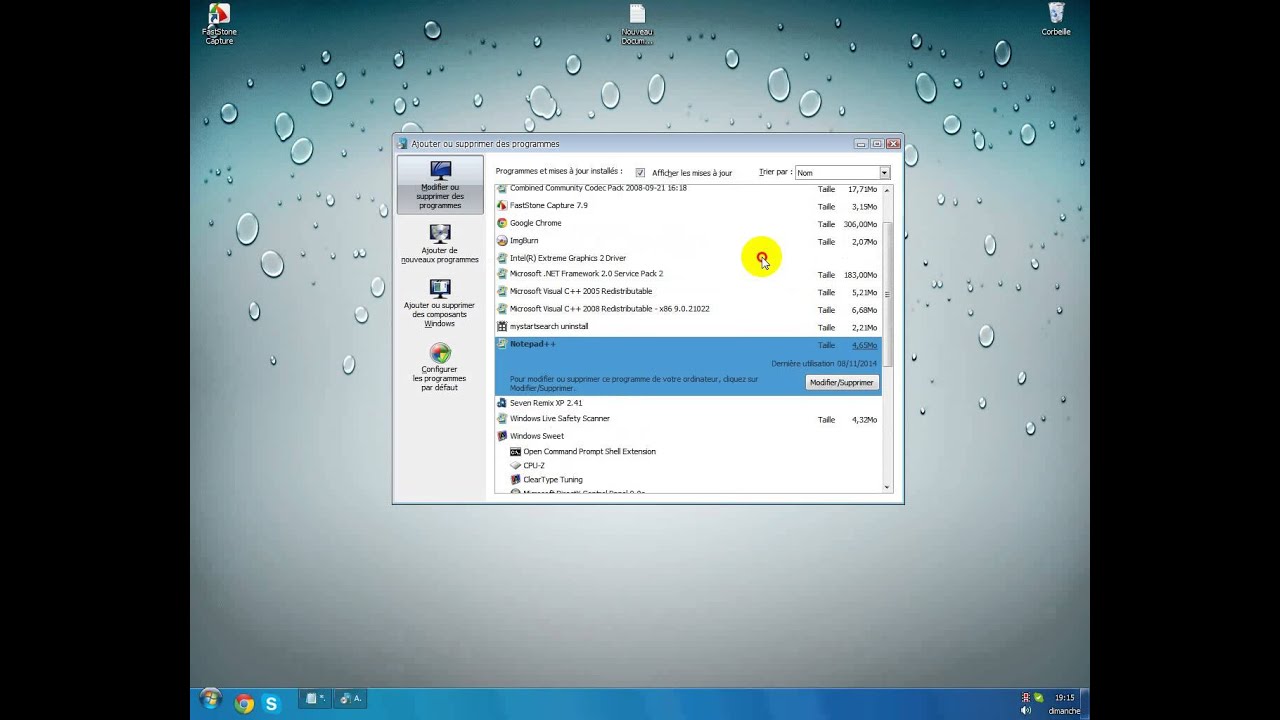Click the Modifier/Supprimer button
The image size is (1280, 720).
tap(841, 383)
